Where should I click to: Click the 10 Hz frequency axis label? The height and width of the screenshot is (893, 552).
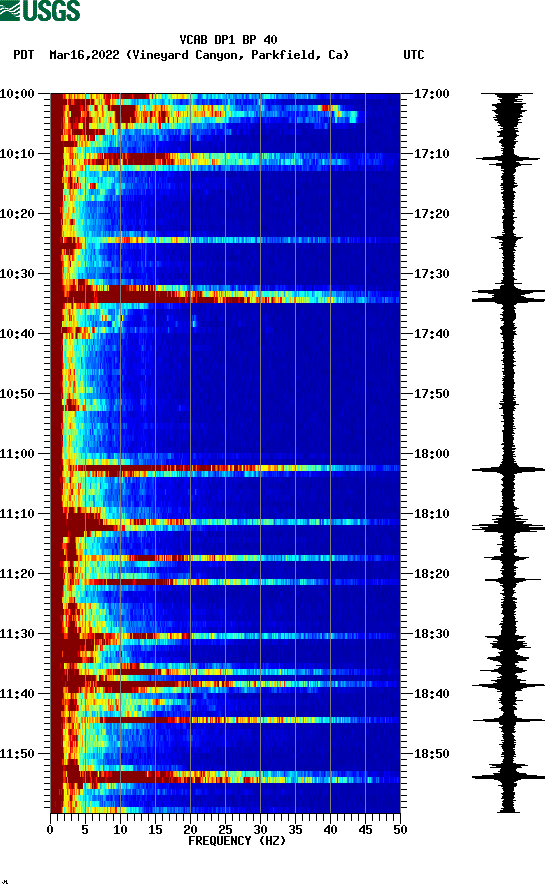[120, 830]
